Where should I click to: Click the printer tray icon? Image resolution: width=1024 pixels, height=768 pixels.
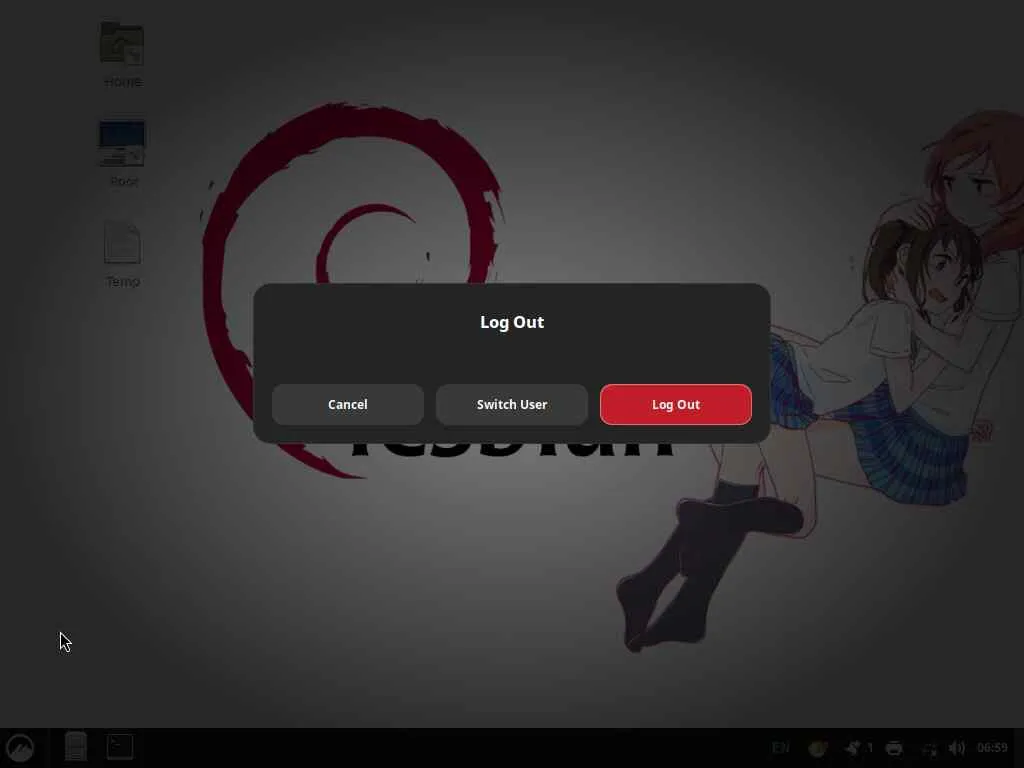pos(893,748)
